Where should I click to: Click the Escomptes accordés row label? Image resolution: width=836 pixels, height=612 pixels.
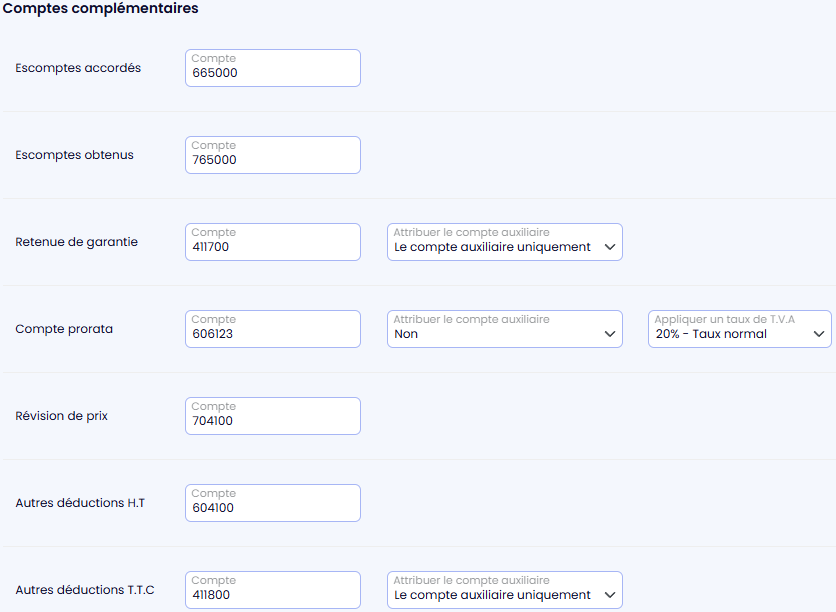(x=78, y=68)
